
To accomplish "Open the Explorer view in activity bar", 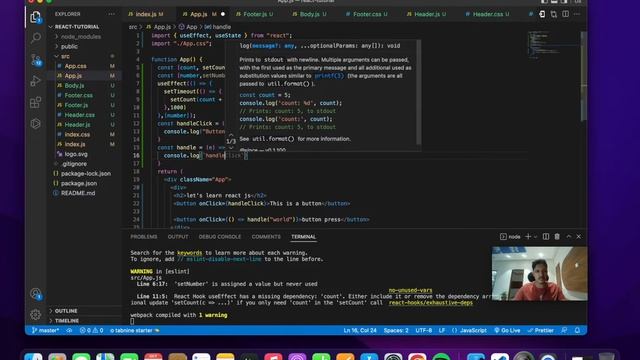I will click(x=36, y=17).
